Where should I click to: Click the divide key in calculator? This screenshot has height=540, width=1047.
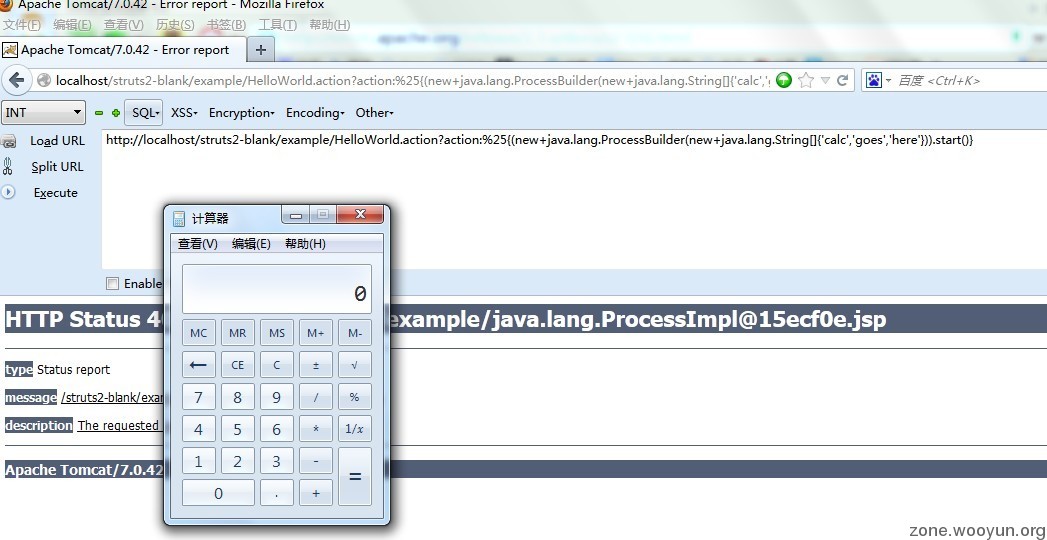pos(316,397)
